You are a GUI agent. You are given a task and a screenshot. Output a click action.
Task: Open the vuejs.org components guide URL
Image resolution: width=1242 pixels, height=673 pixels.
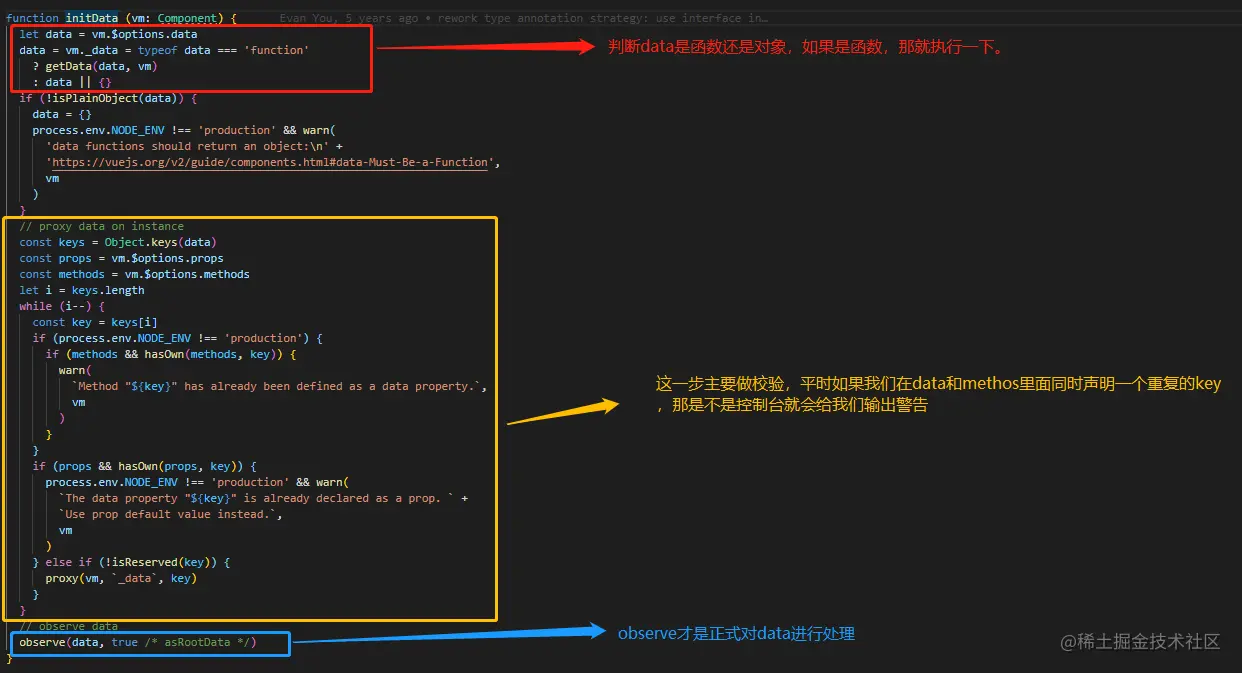click(269, 162)
